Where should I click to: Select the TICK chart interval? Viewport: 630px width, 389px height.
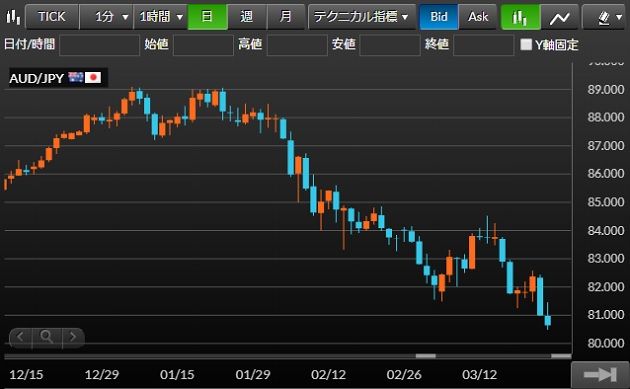coord(52,17)
